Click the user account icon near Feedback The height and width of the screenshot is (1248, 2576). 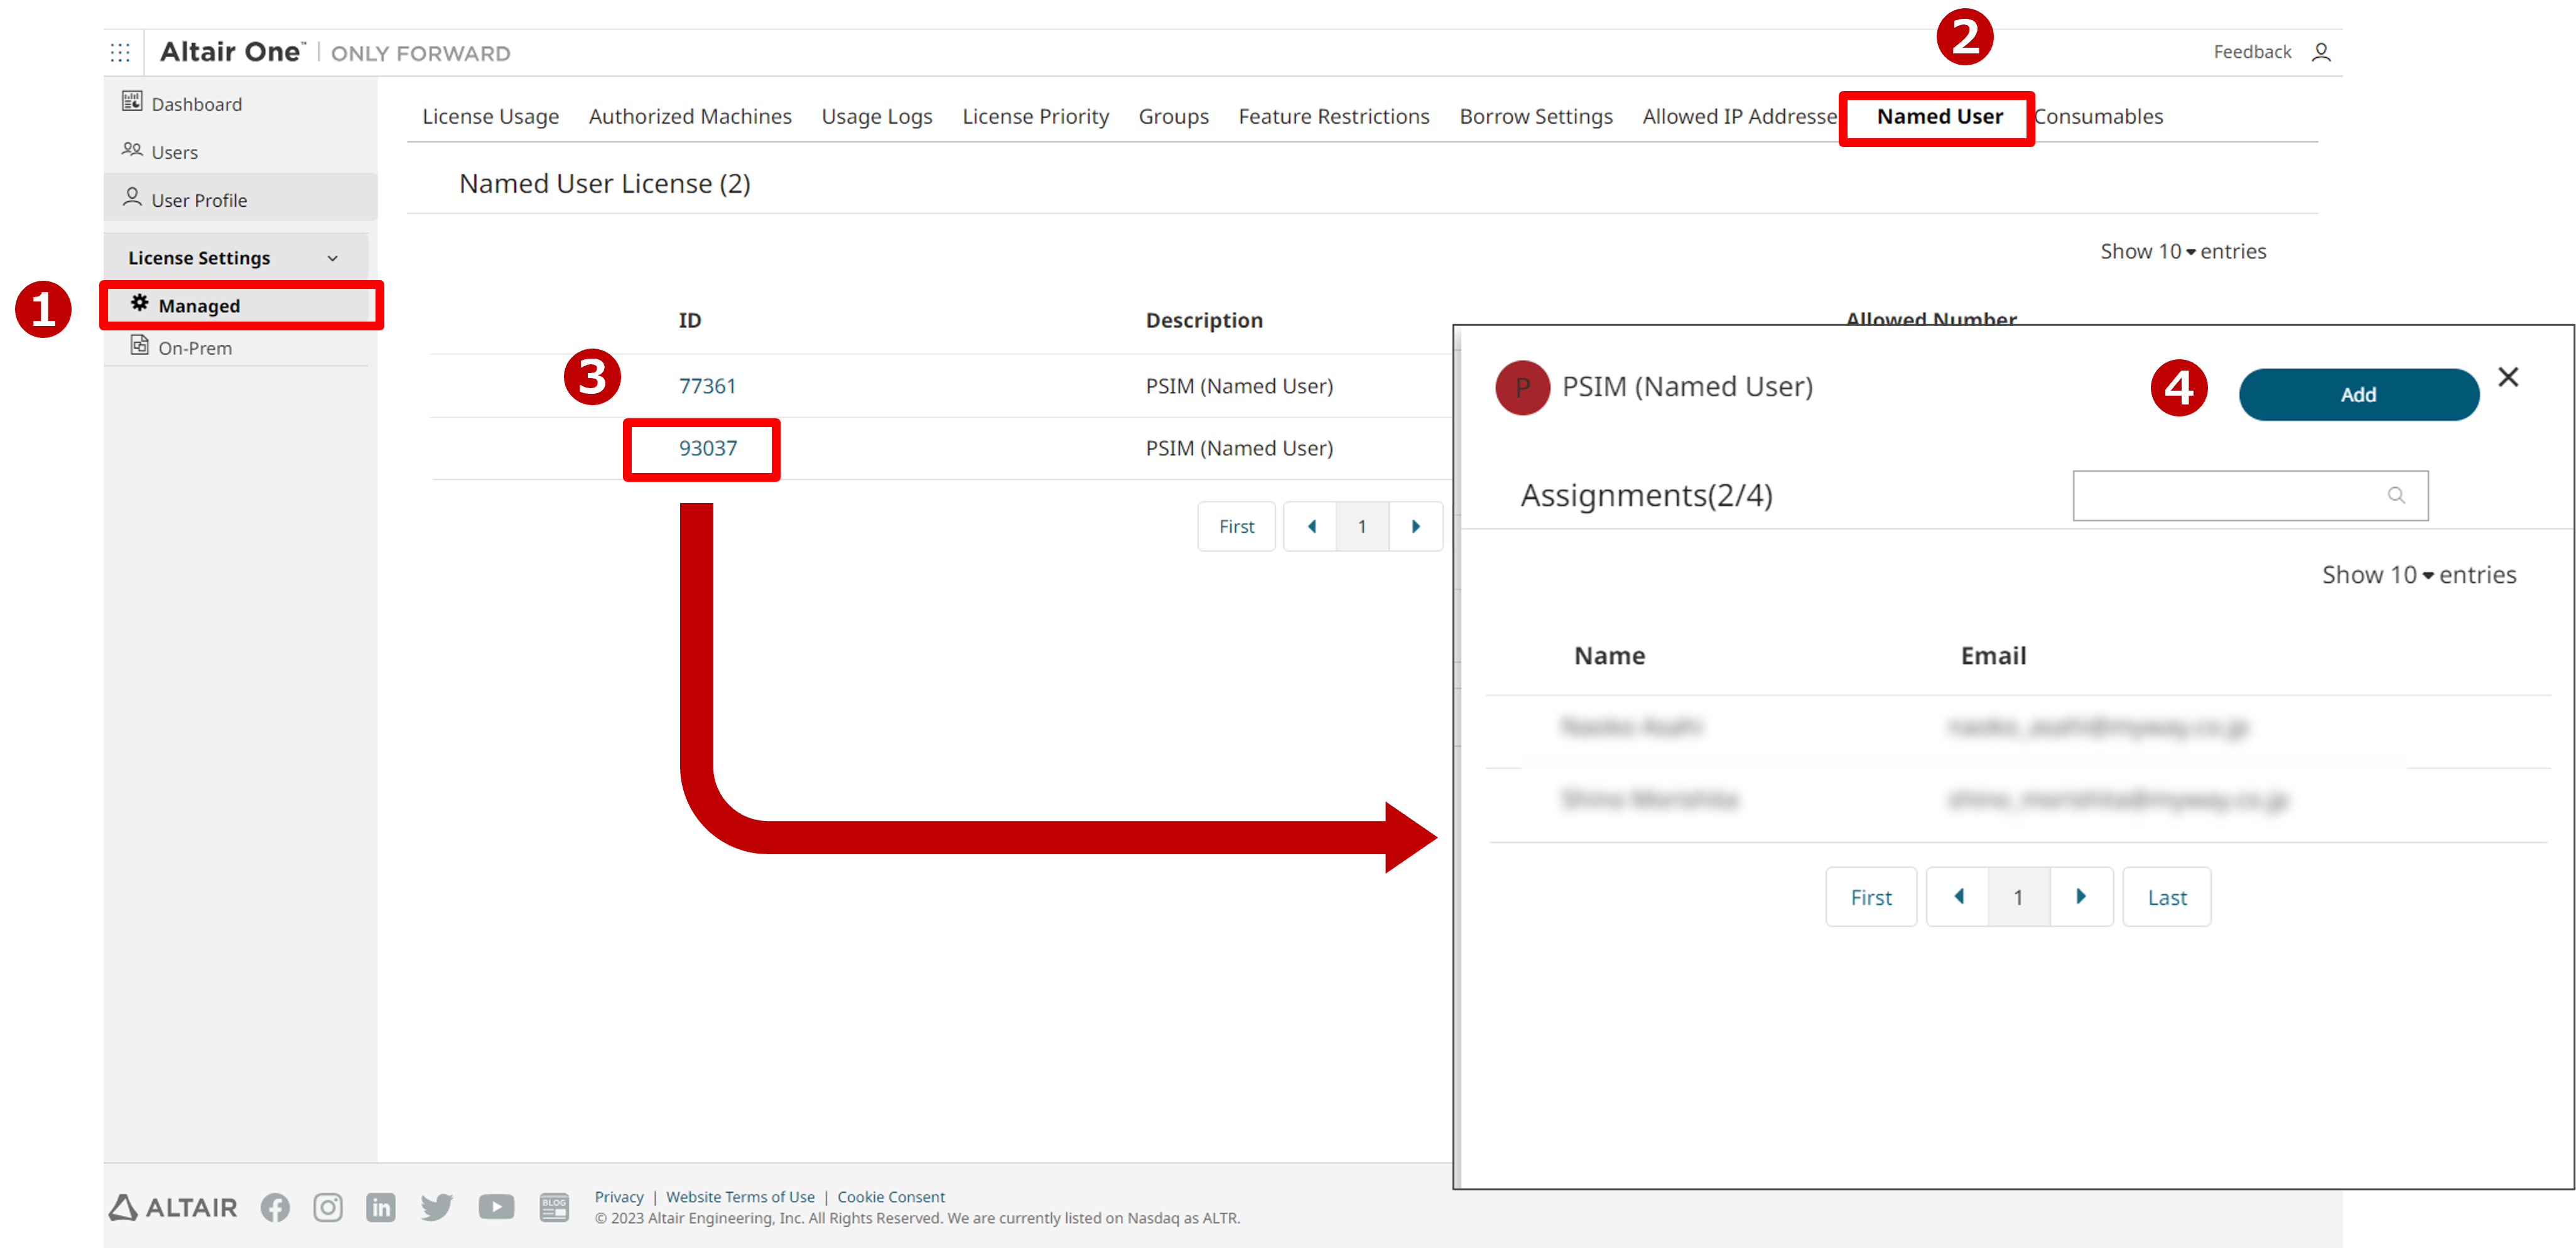click(2321, 52)
